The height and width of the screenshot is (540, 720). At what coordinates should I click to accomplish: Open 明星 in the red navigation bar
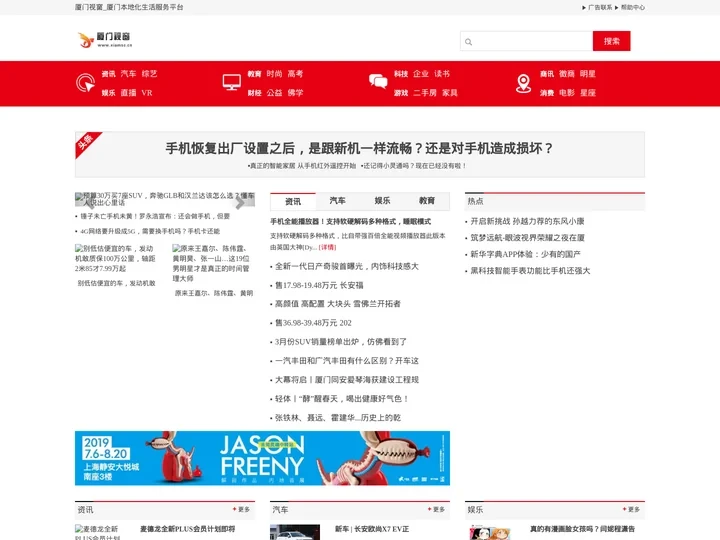click(588, 74)
